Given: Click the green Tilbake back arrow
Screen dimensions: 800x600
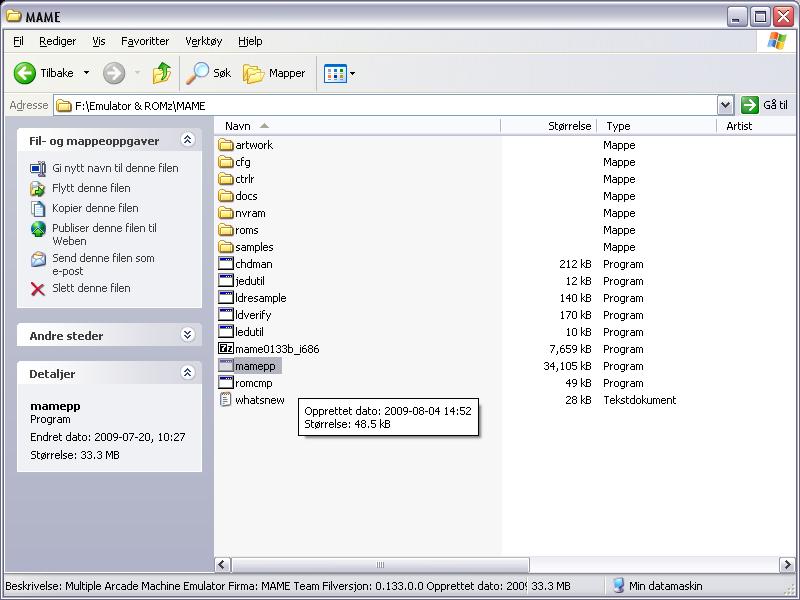Looking at the screenshot, I should 24,73.
